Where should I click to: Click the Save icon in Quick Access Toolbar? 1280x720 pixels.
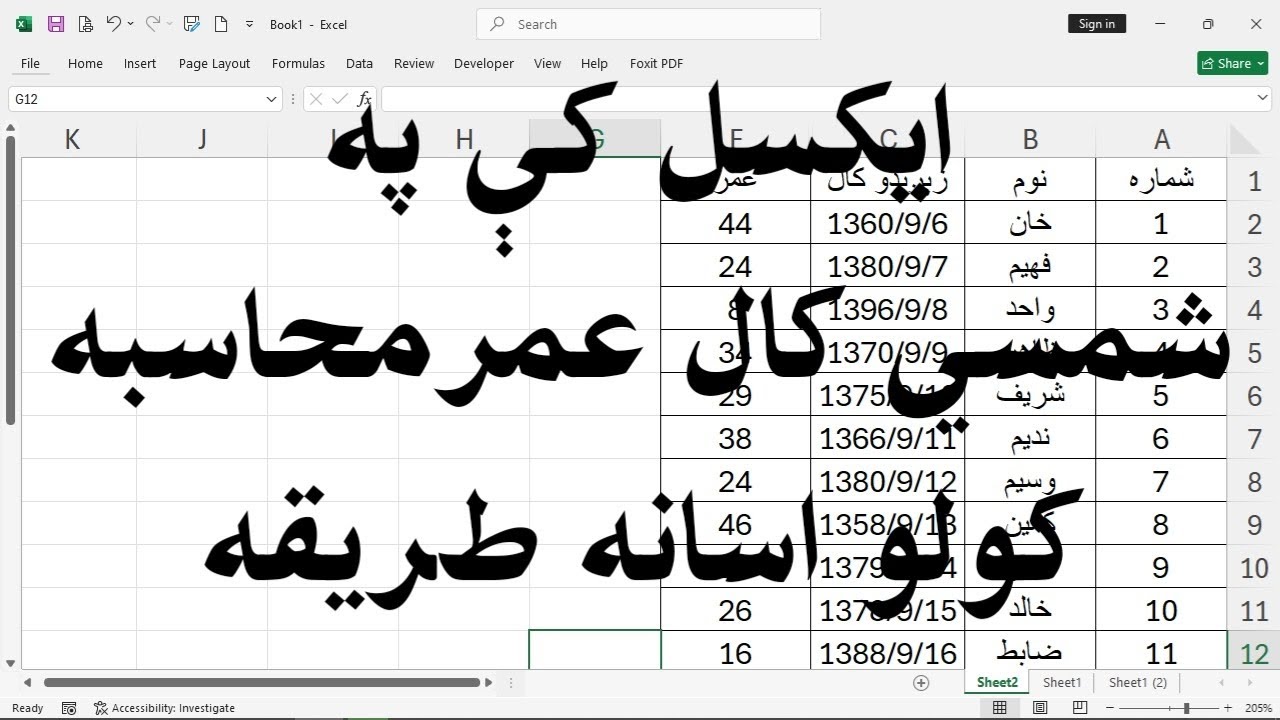[x=56, y=24]
